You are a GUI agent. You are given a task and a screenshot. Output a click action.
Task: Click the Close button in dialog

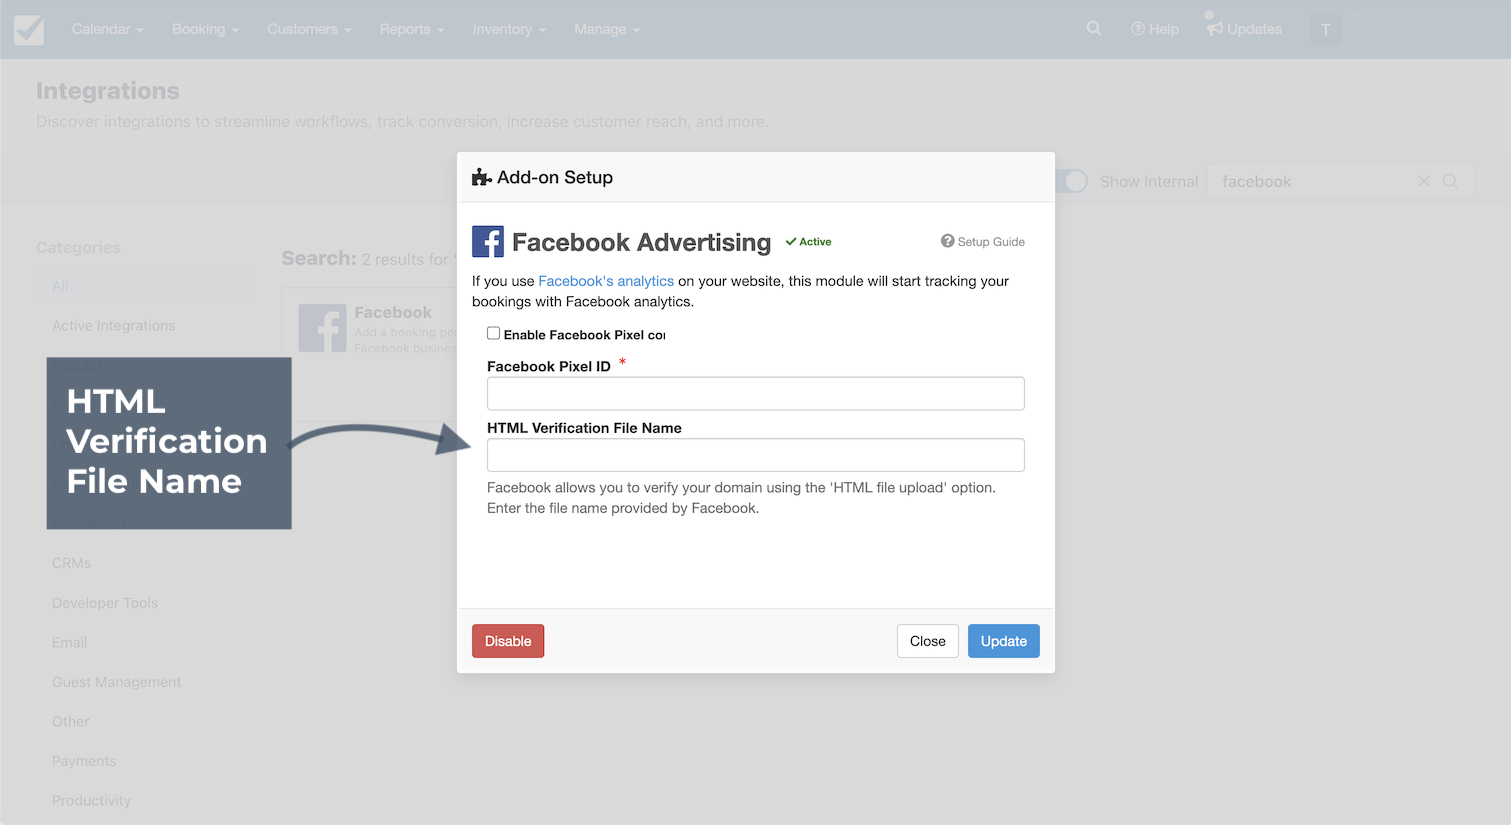point(928,641)
